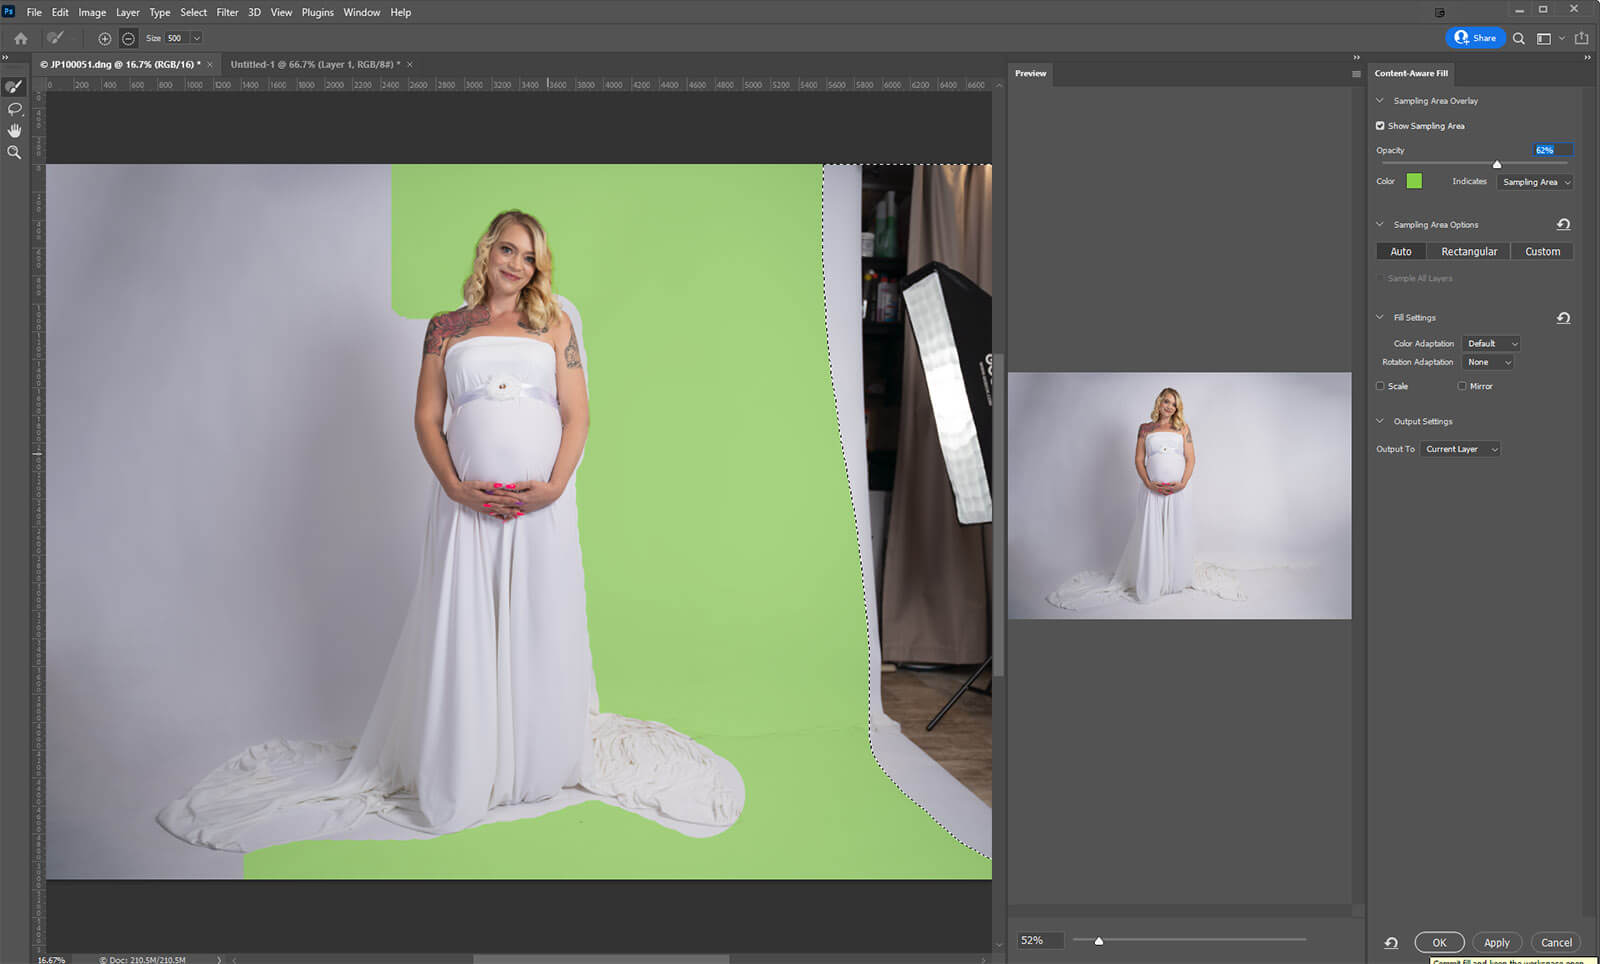This screenshot has height=964, width=1600.
Task: Click the subtract-from-sampling-area minus icon
Action: click(x=128, y=39)
